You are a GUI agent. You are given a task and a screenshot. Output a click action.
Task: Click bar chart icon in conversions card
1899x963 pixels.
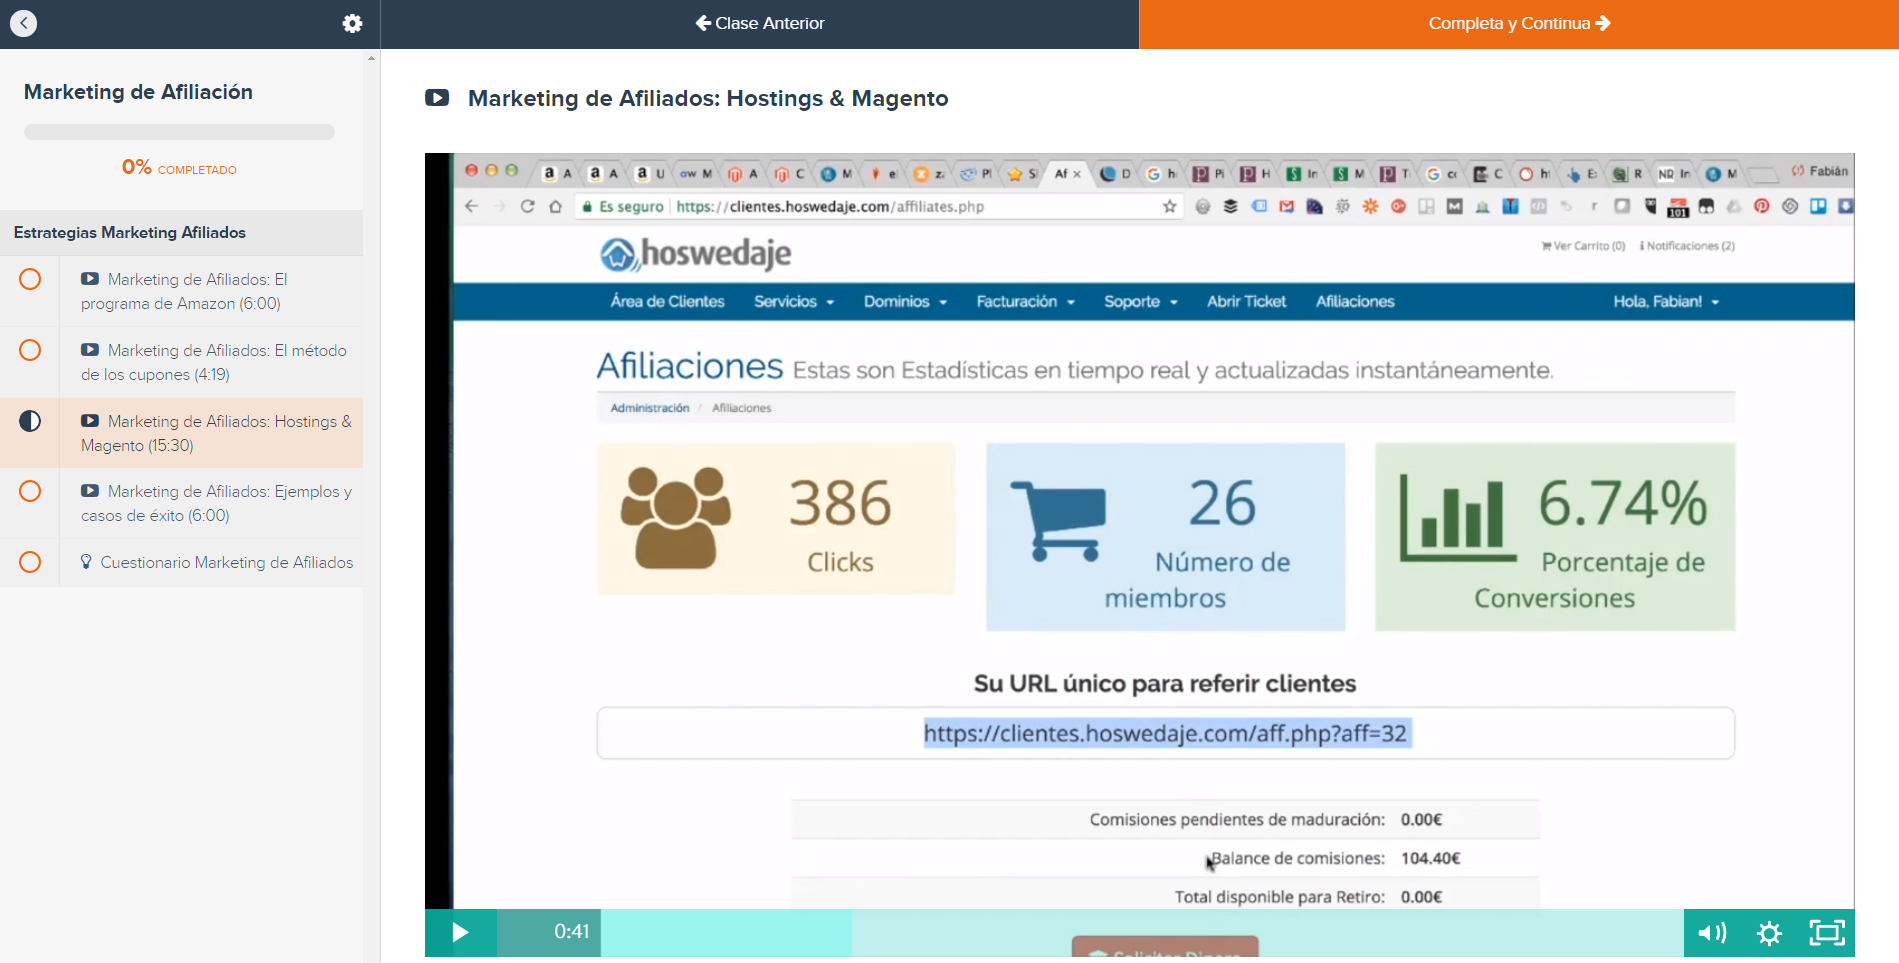1456,518
